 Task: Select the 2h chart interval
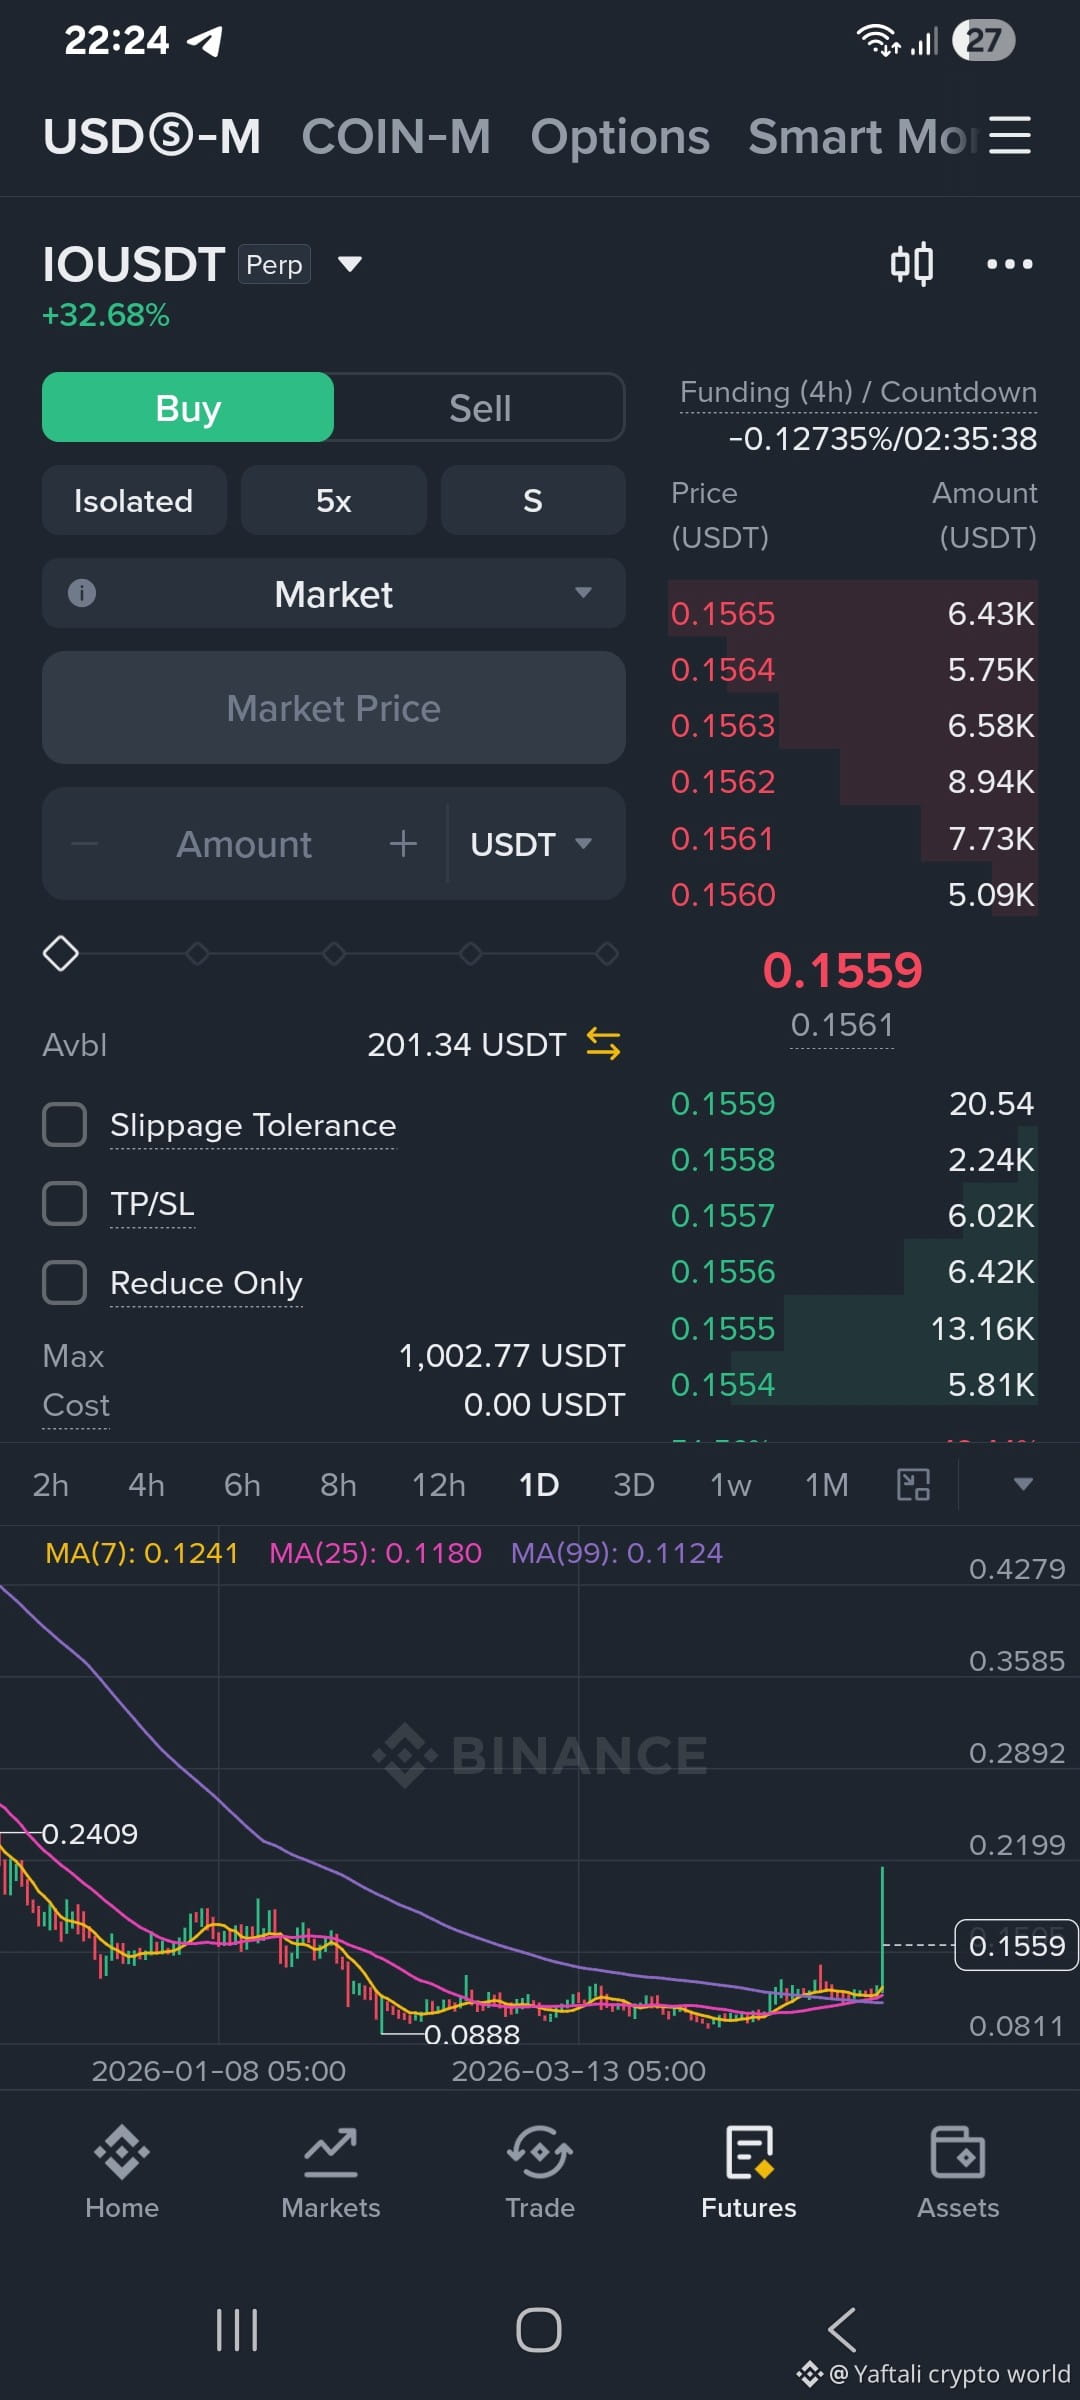pyautogui.click(x=51, y=1484)
